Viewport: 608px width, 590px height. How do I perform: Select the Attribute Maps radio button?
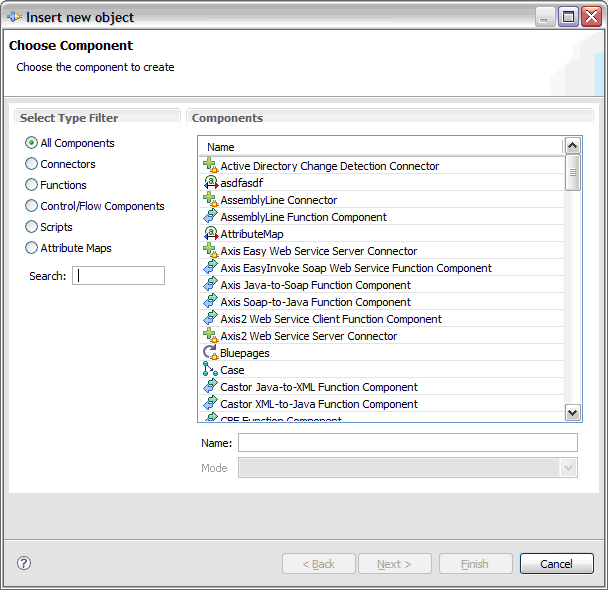tap(31, 248)
